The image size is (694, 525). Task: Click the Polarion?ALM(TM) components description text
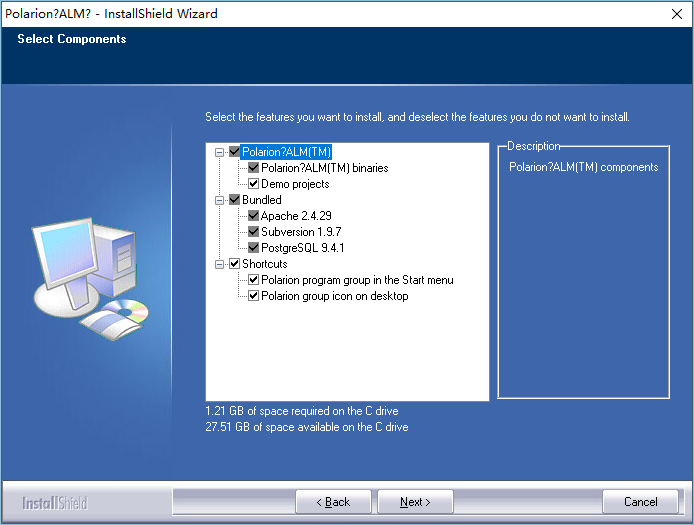point(583,167)
